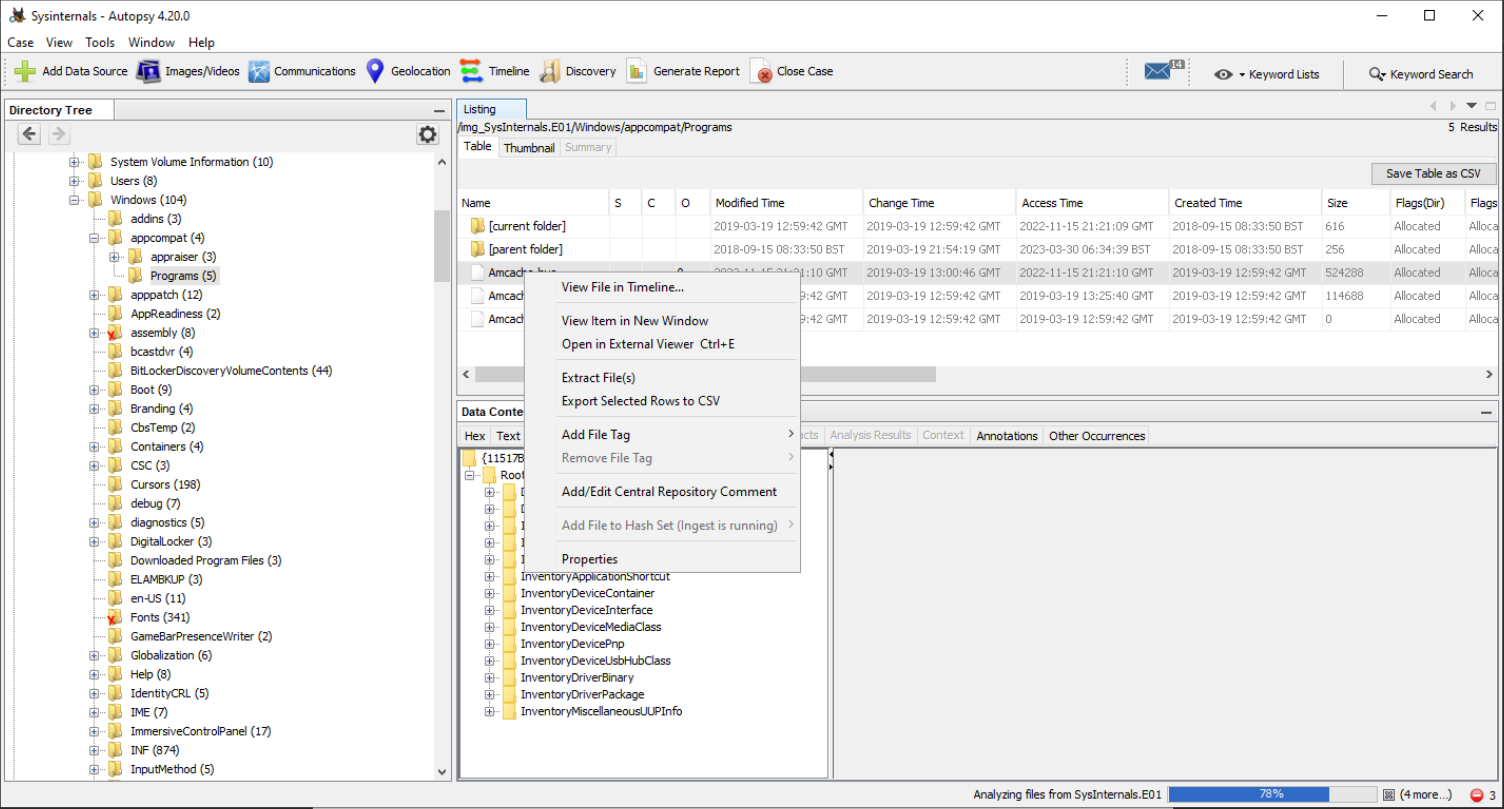Collapse the Root registry node
Image resolution: width=1504 pixels, height=809 pixels.
point(469,475)
